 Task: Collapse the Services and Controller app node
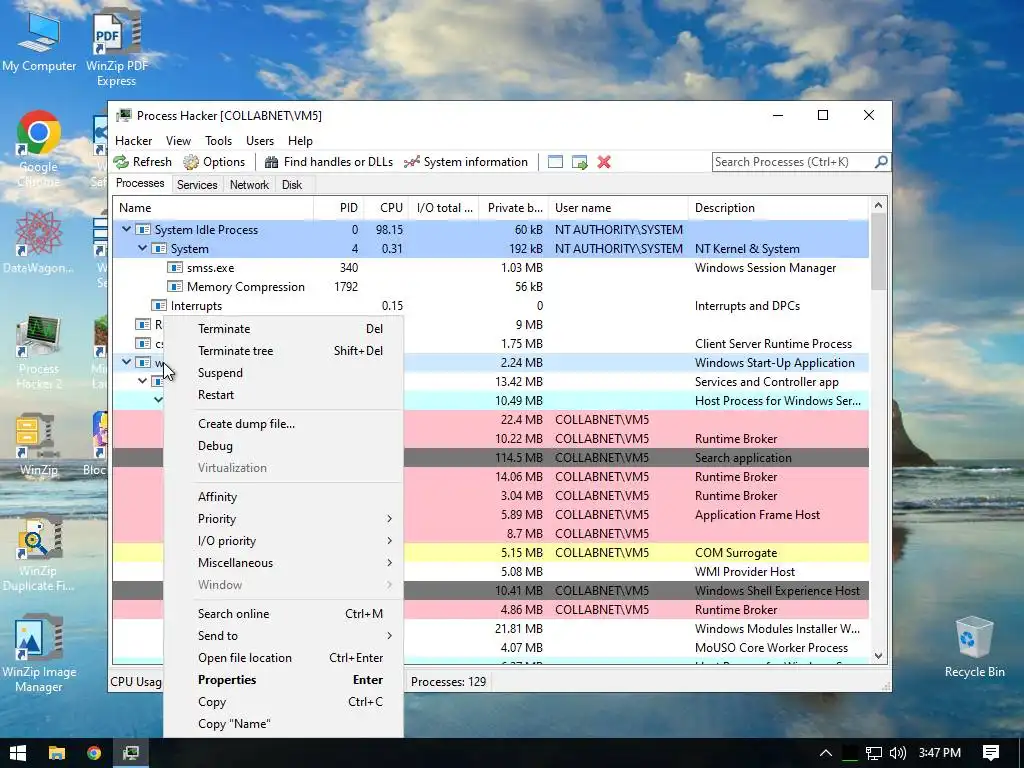click(x=142, y=381)
